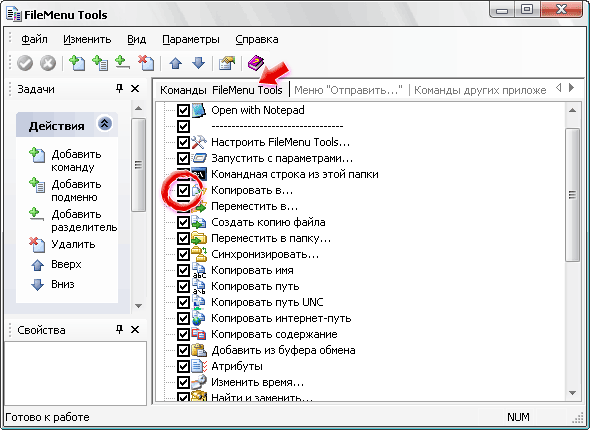
Task: Open the Справка menu
Action: pyautogui.click(x=257, y=39)
